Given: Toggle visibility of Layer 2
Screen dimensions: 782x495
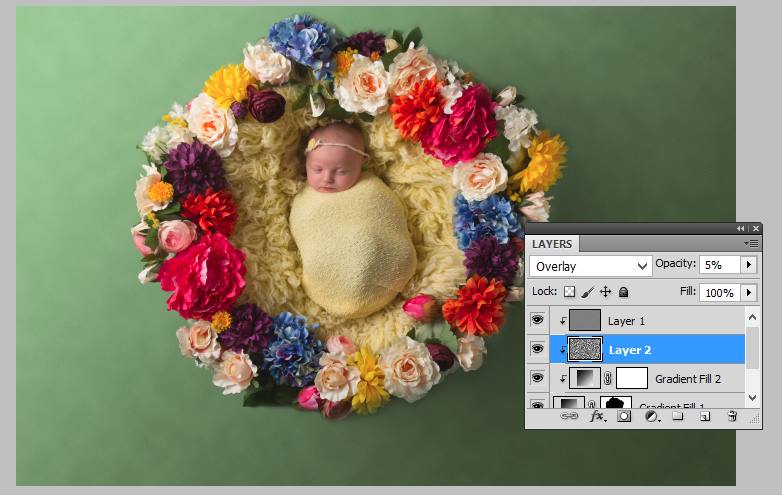Looking at the screenshot, I should point(537,349).
